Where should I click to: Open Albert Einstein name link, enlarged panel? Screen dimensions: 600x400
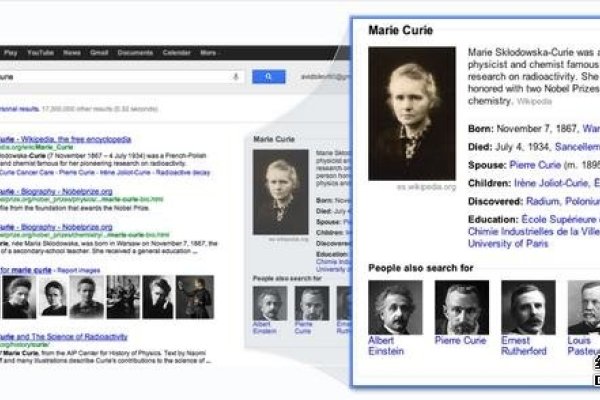pyautogui.click(x=386, y=346)
